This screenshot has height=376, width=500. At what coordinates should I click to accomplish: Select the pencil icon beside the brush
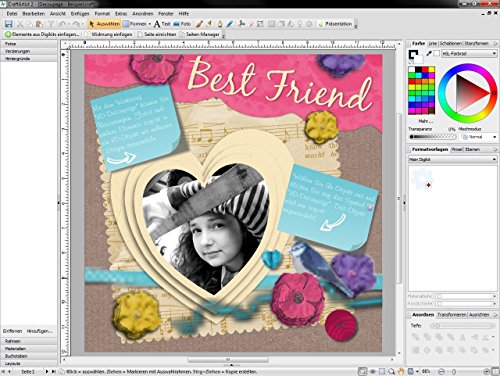click(x=209, y=24)
